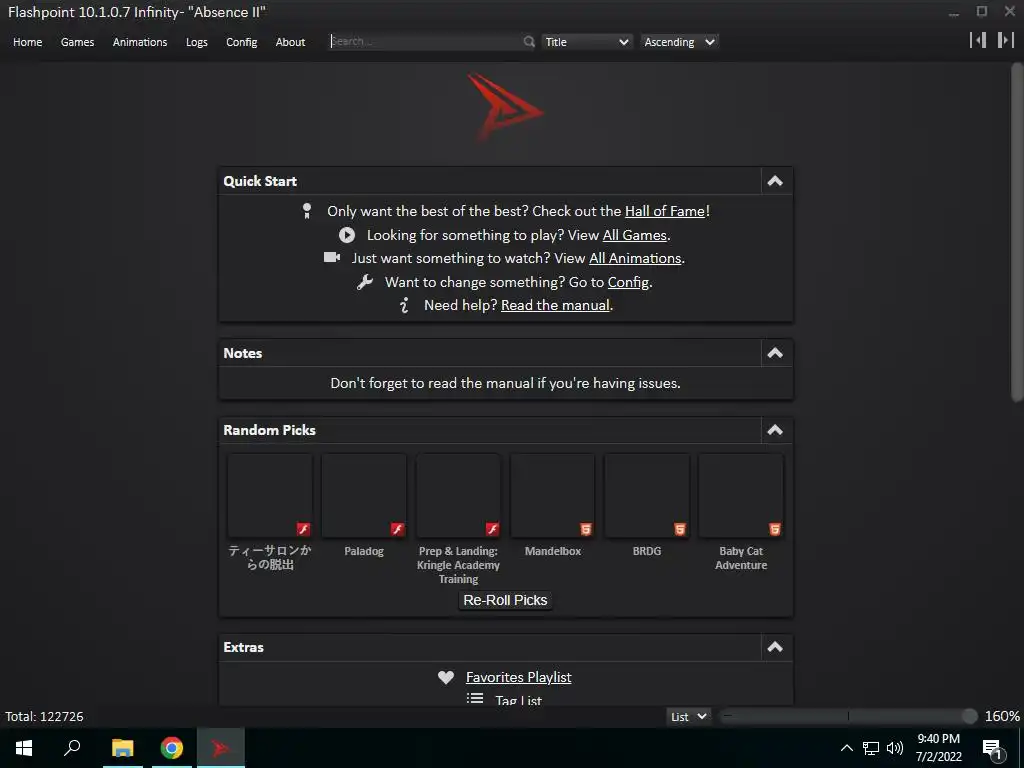Viewport: 1024px width, 768px height.
Task: Open the Ascending order dropdown
Action: (679, 42)
